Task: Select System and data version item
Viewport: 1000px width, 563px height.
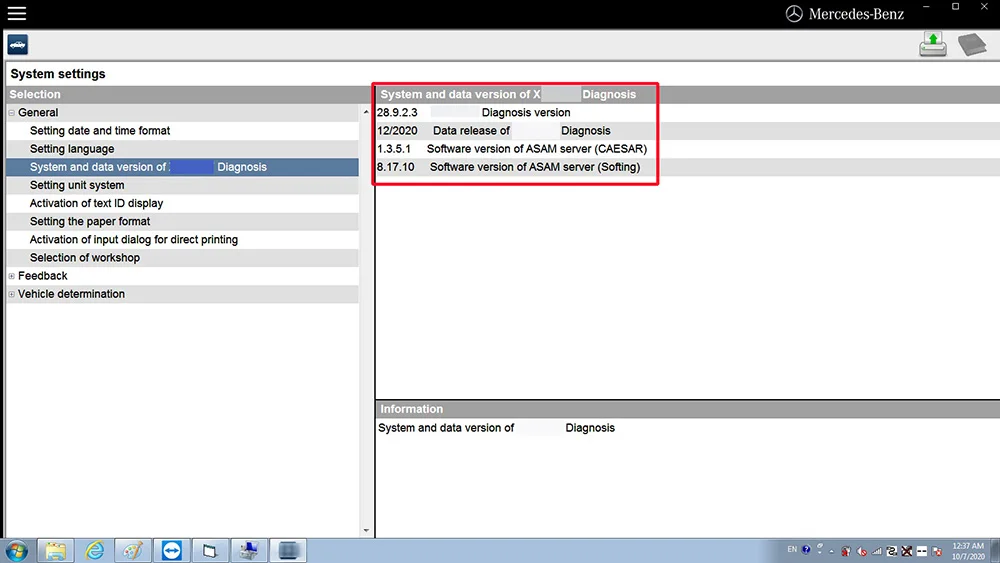Action: 182,167
